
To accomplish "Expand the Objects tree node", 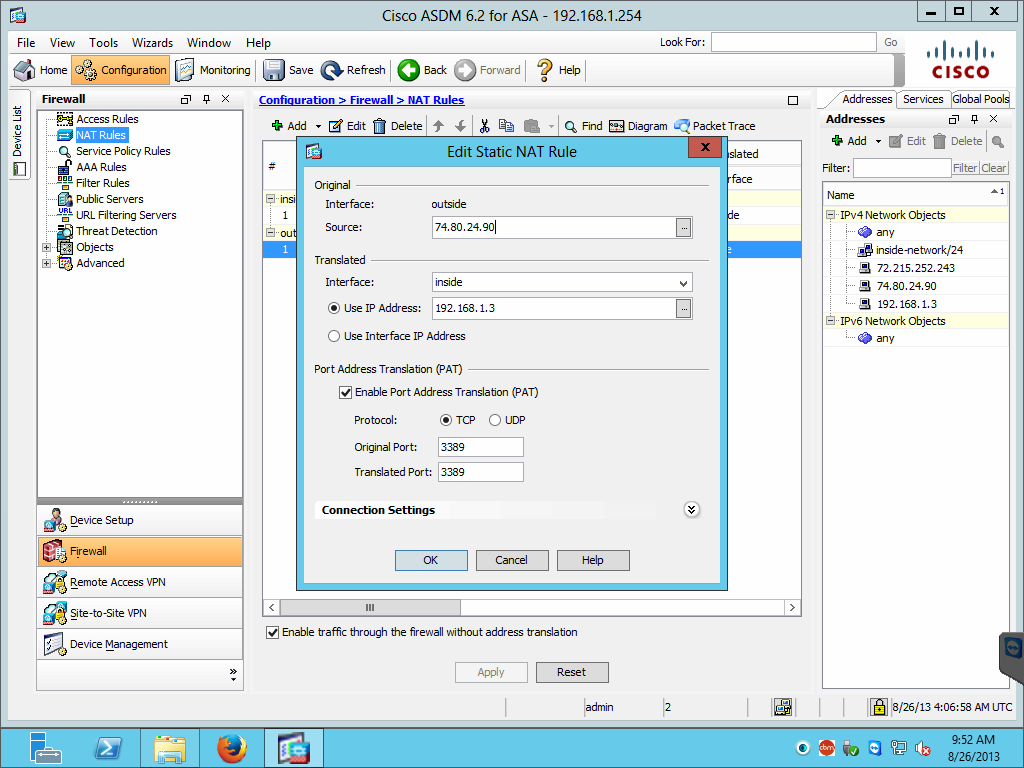I will click(46, 248).
